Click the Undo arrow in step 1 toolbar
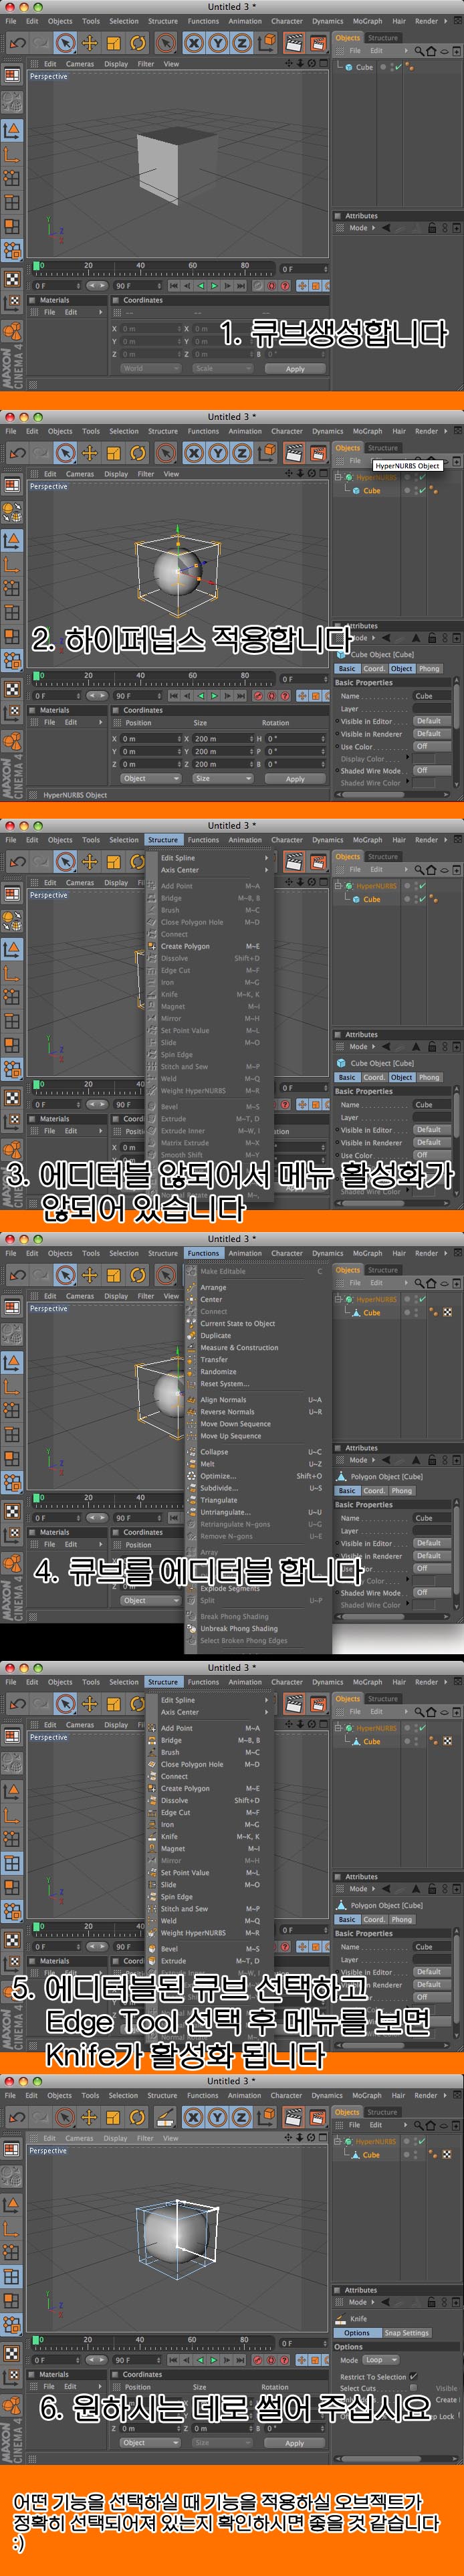 click(x=17, y=43)
